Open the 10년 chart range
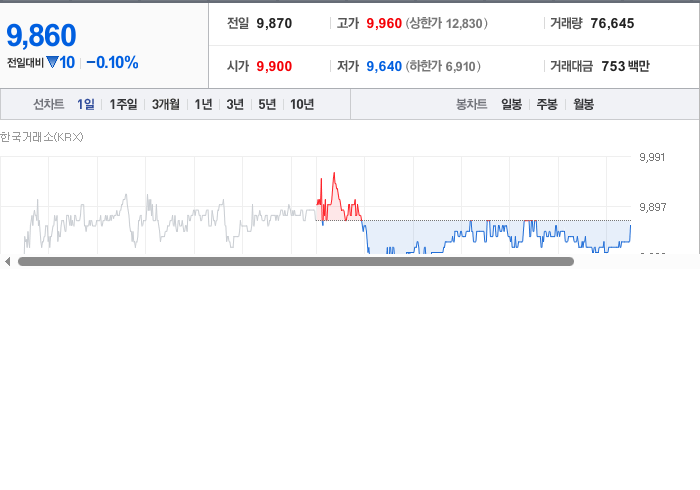This screenshot has height=490, width=700. [x=302, y=104]
